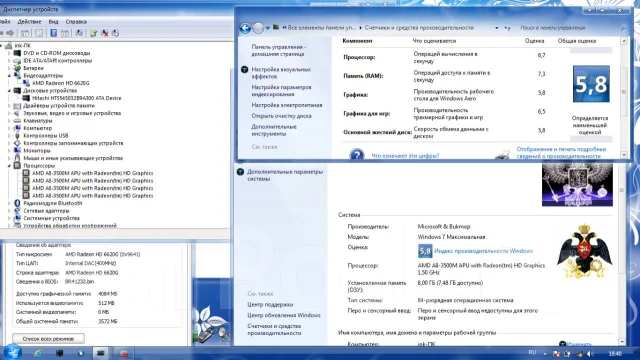The width and height of the screenshot is (640, 360).
Task: Click the Forward arrow in Control Panel window
Action: tap(258, 28)
